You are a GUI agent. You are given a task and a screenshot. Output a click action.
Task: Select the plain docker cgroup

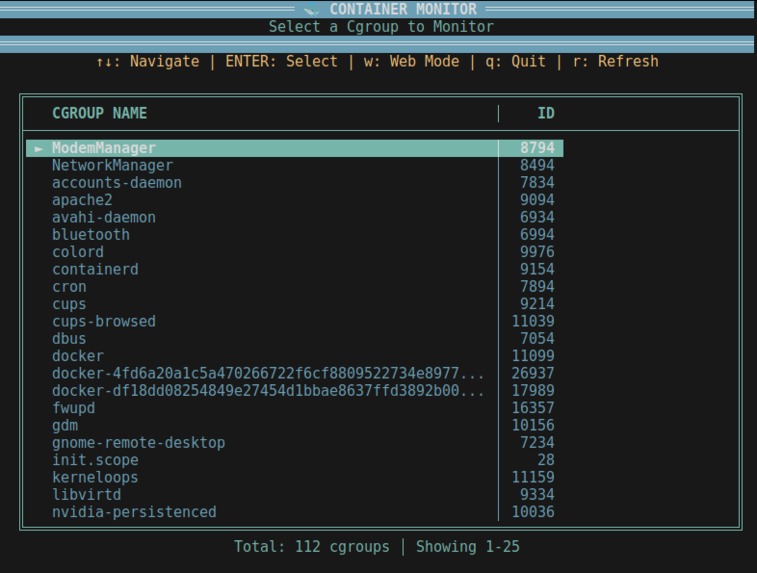pos(78,357)
